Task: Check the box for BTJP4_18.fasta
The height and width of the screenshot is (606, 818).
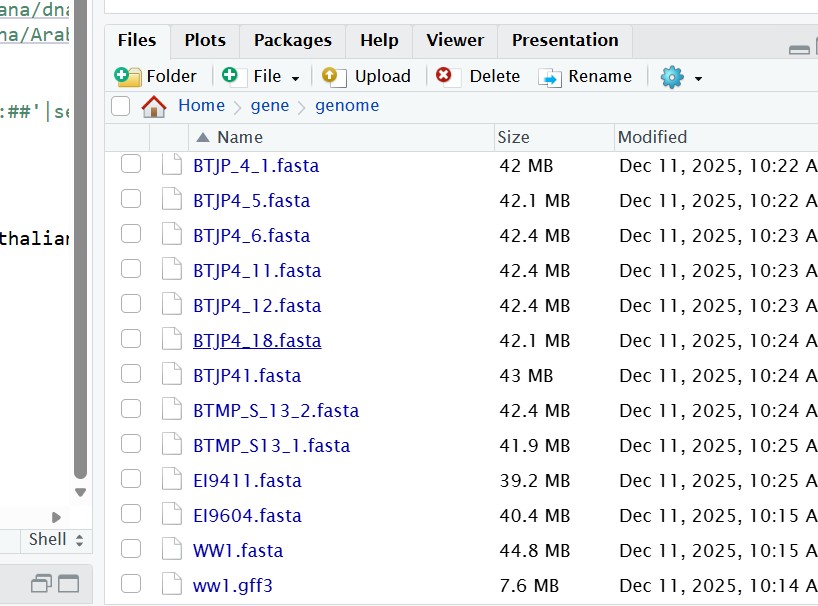Action: click(131, 340)
